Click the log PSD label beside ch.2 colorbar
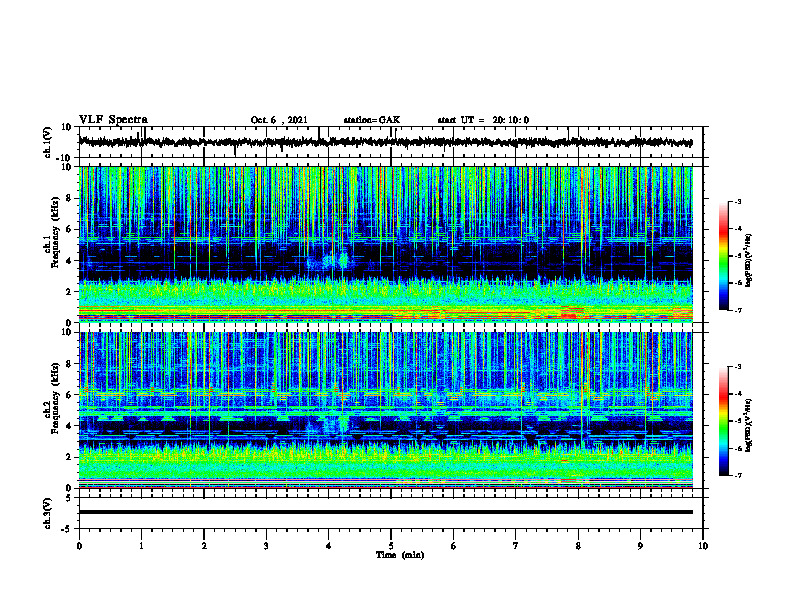 click(x=749, y=425)
